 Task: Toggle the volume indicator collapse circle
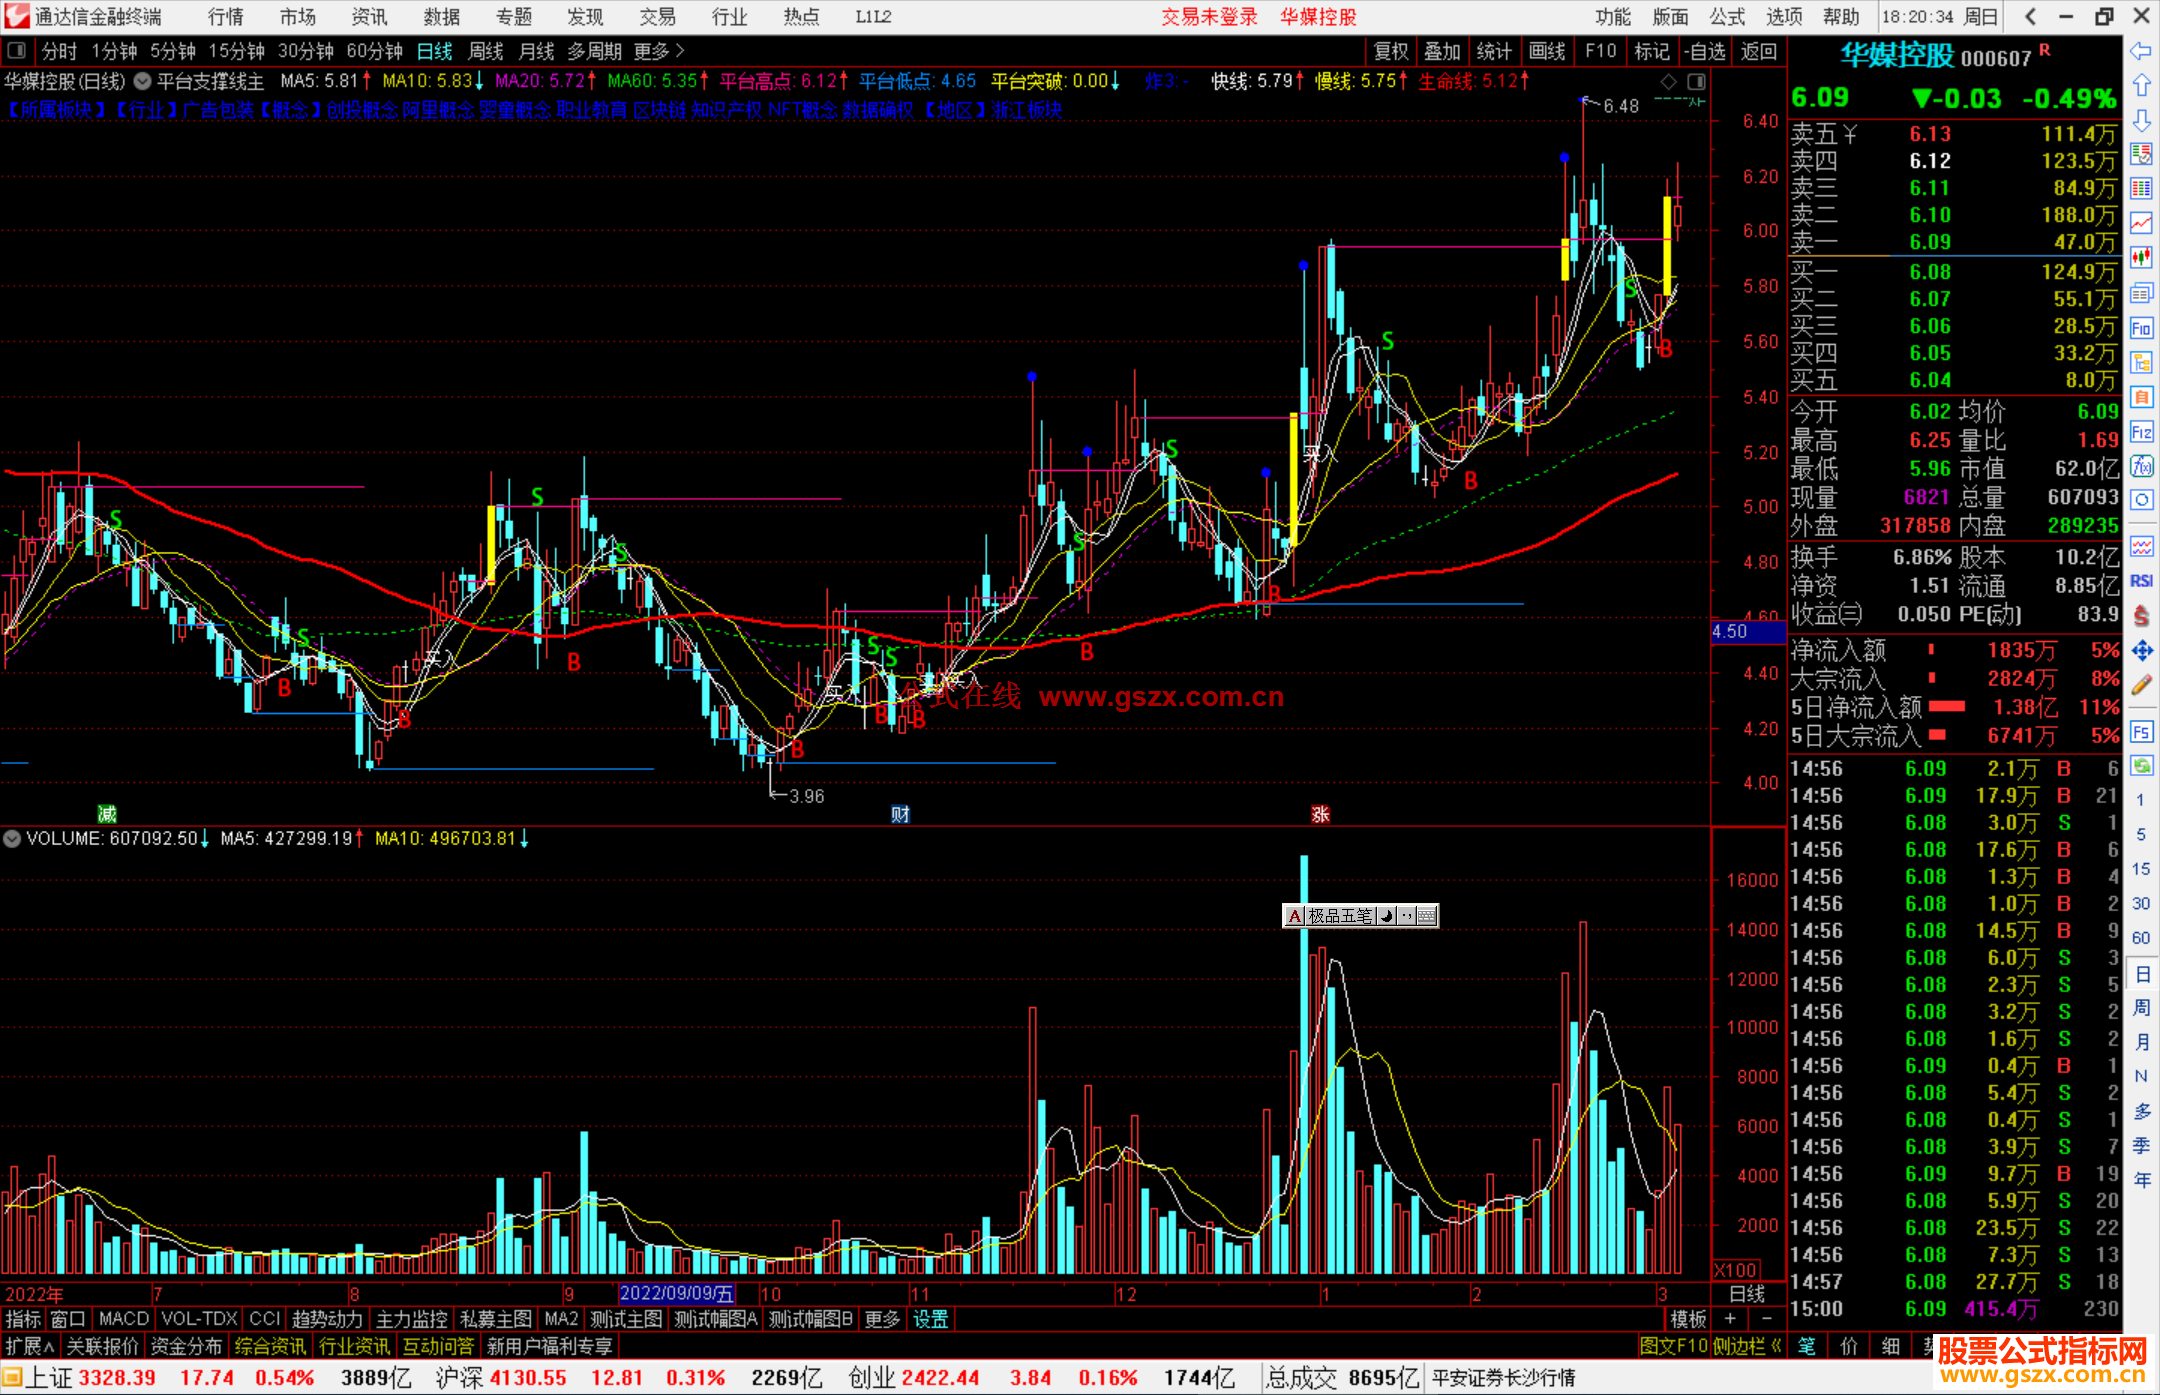click(x=12, y=839)
